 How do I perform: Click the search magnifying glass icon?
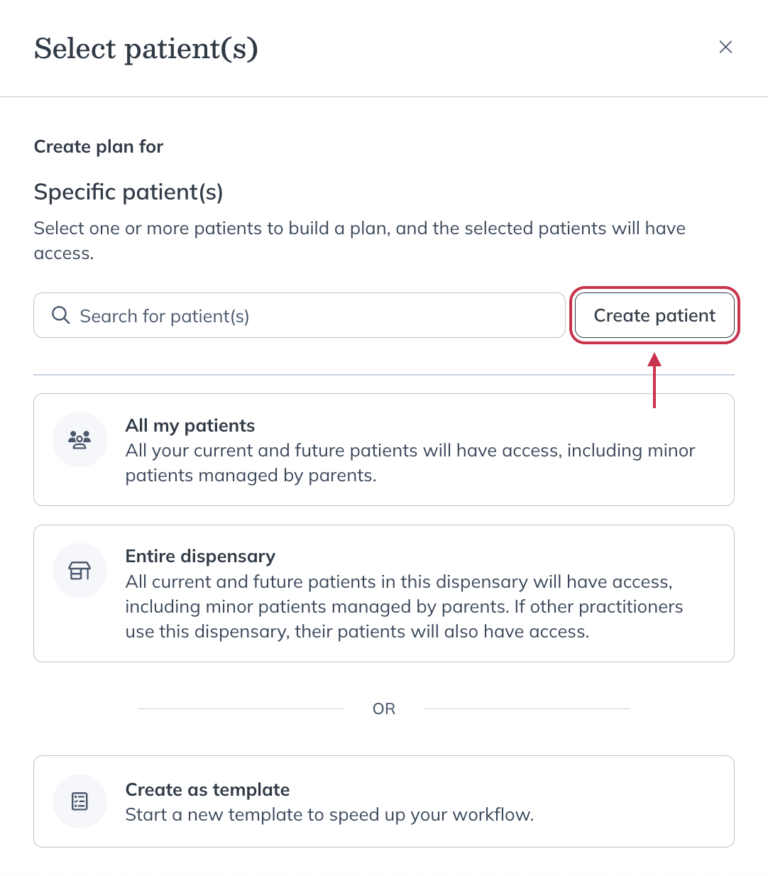pos(60,315)
